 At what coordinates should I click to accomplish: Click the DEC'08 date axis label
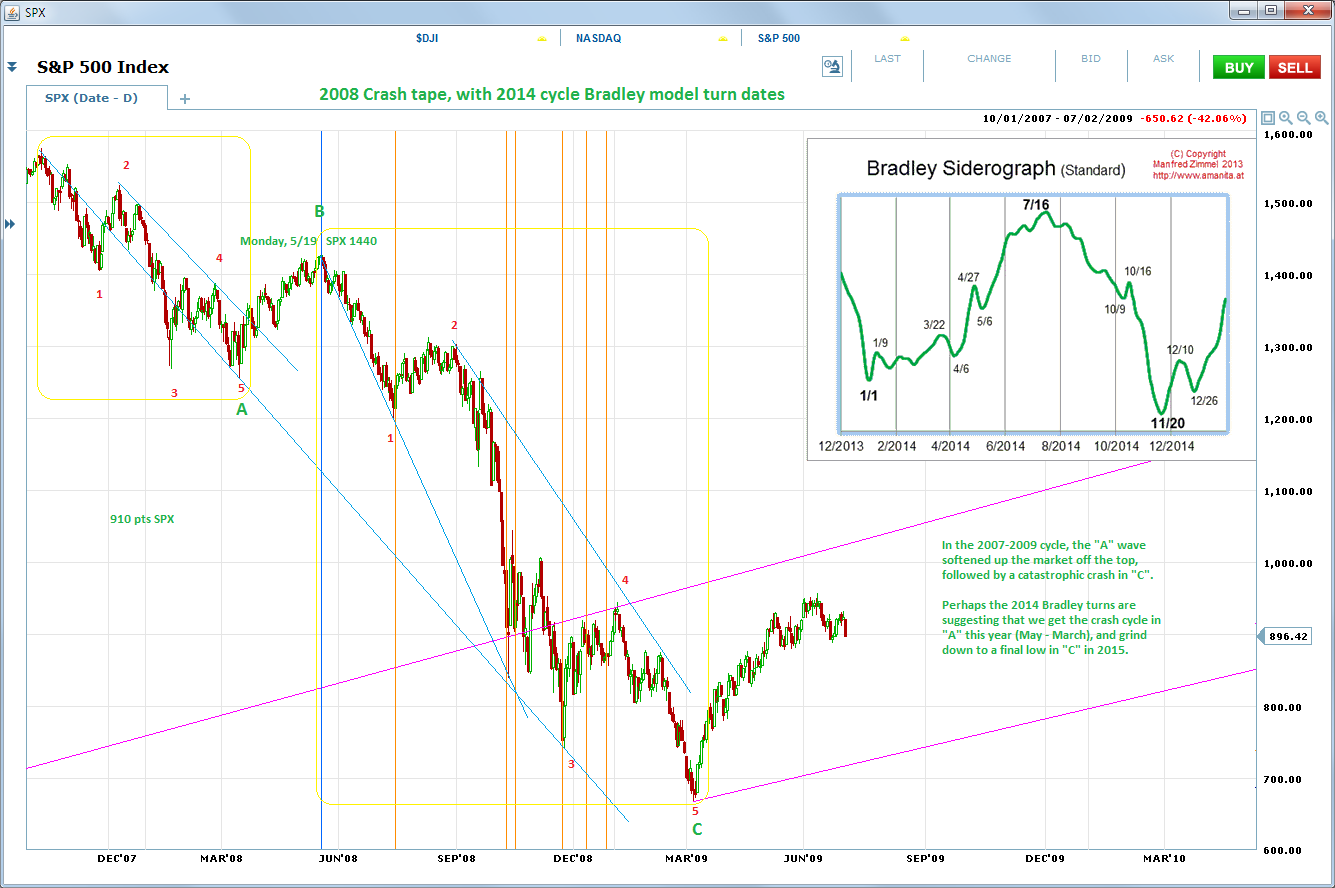pyautogui.click(x=574, y=858)
